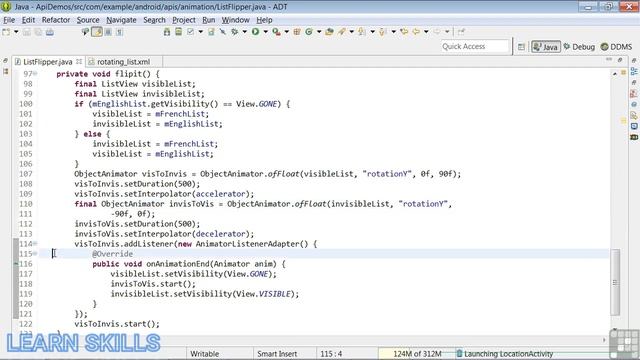Click the Back navigation arrow icon
Screen dimensions: 640x360
[x=416, y=32]
